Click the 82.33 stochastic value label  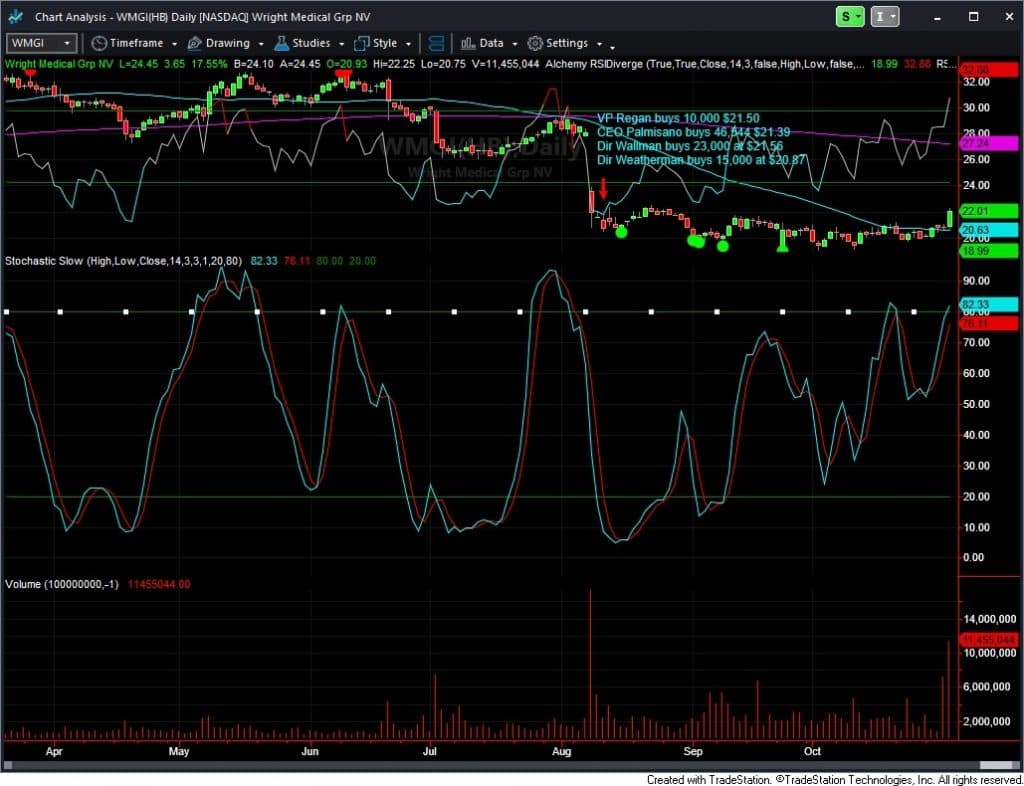[x=989, y=304]
